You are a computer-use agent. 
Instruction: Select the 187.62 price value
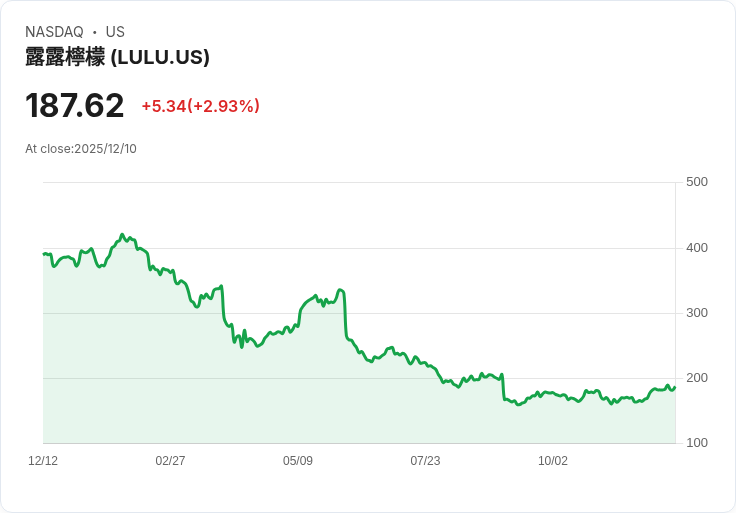[x=75, y=106]
